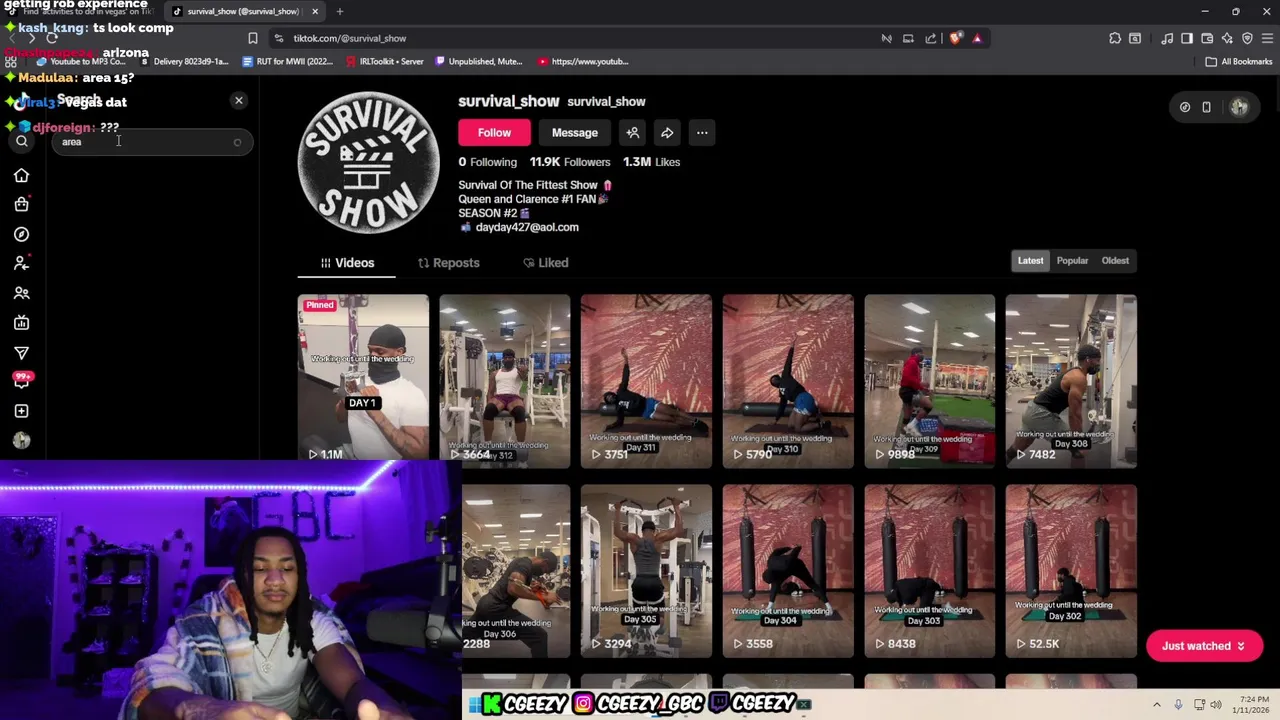
Task: Open TikTok Shop bag icon in sidebar
Action: tap(21, 205)
